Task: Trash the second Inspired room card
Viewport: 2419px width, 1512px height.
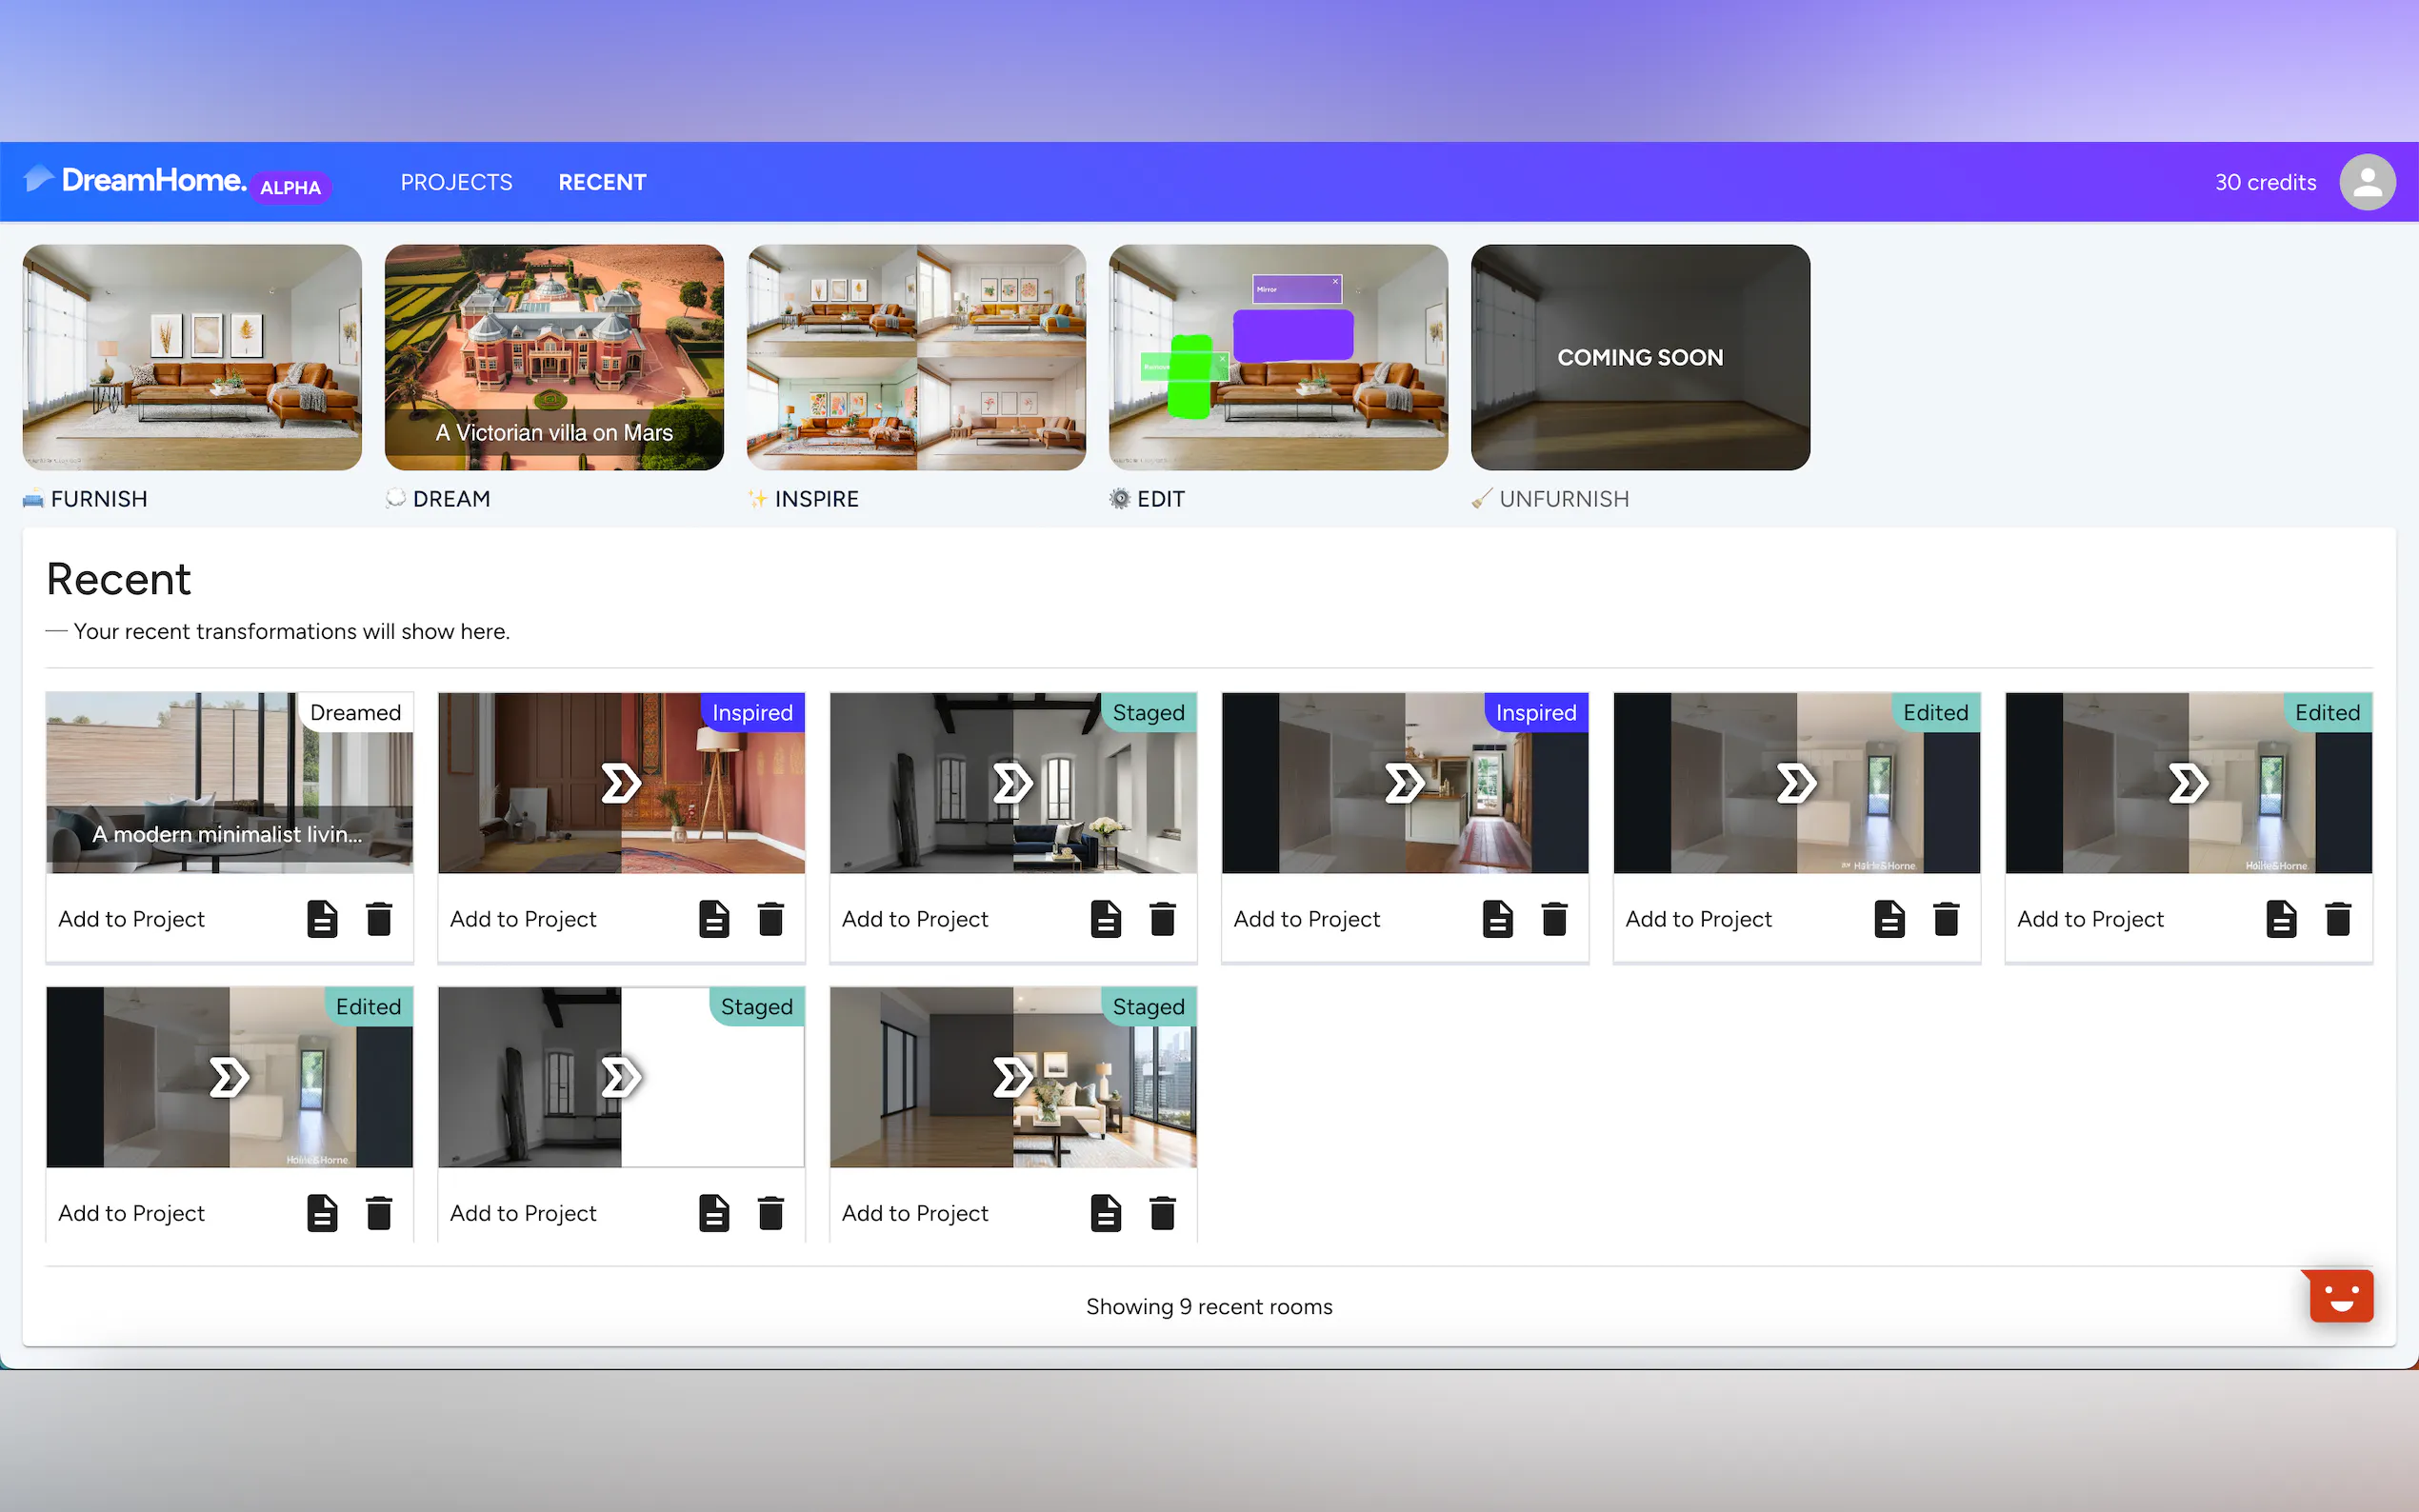Action: (1554, 918)
